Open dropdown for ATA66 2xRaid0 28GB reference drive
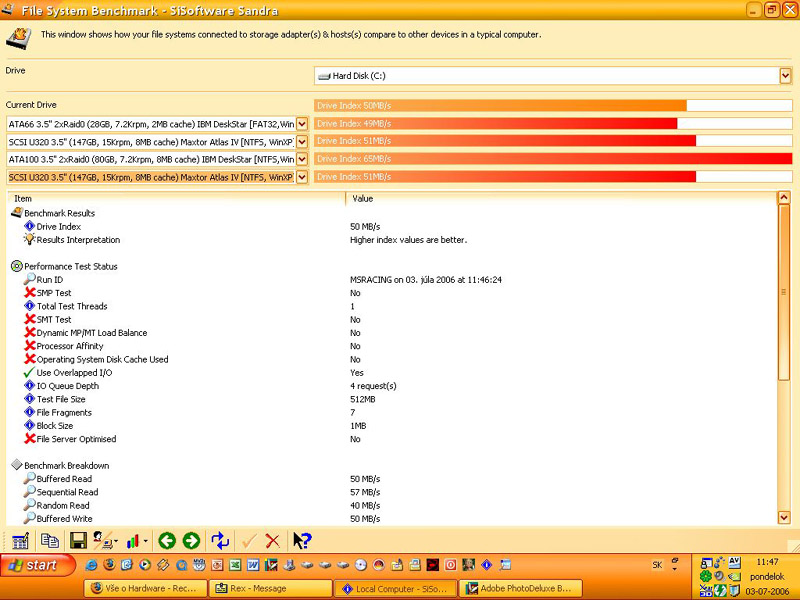This screenshot has width=800, height=600. (x=302, y=124)
